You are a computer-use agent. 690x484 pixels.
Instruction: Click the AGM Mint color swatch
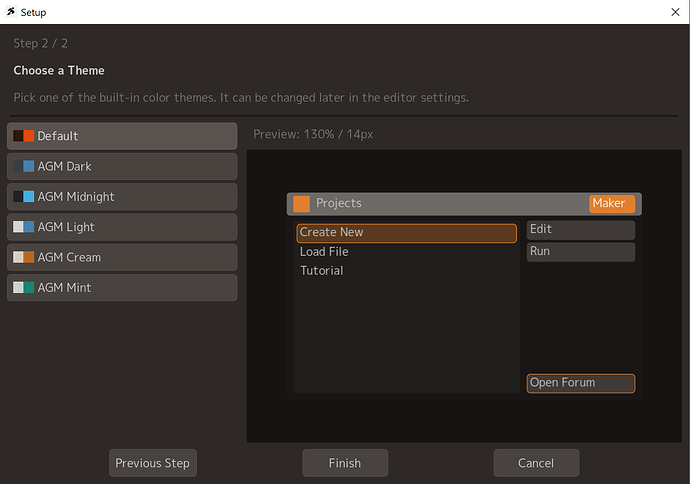point(23,287)
